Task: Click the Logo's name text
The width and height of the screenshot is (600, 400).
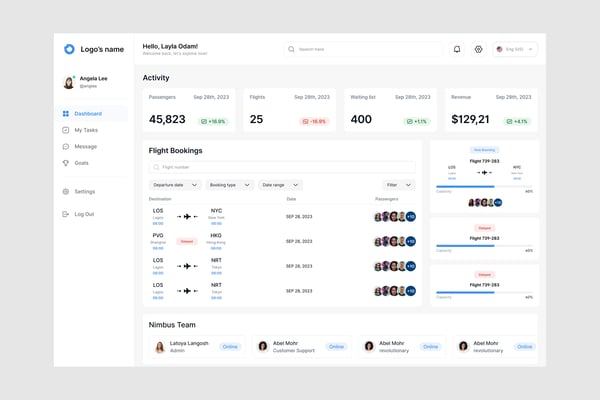Action: [102, 49]
